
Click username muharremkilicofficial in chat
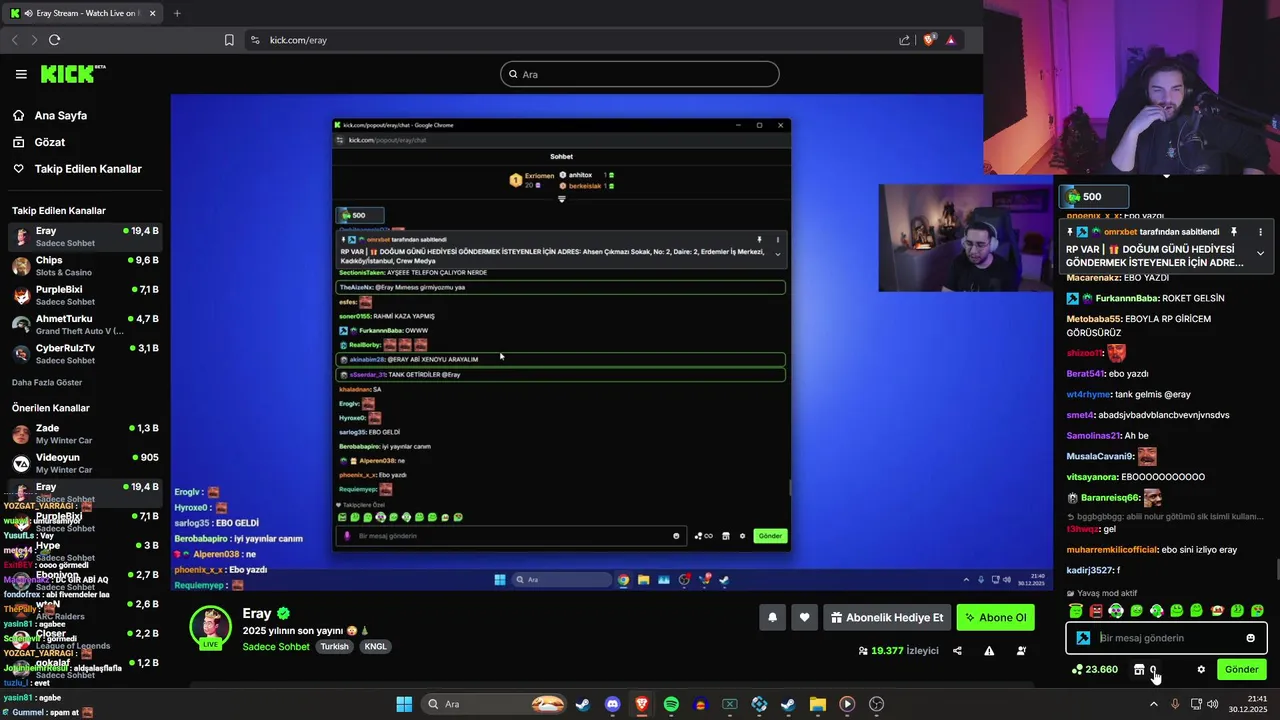point(1112,550)
